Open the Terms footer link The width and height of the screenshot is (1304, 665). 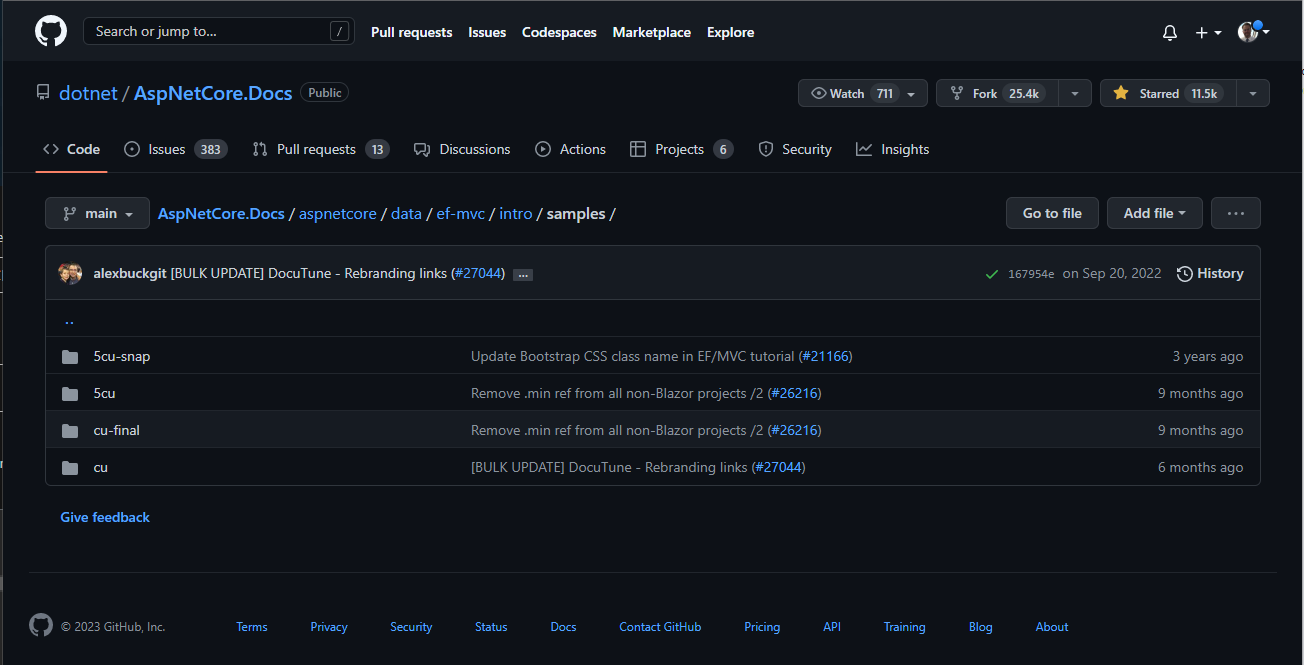click(x=252, y=627)
